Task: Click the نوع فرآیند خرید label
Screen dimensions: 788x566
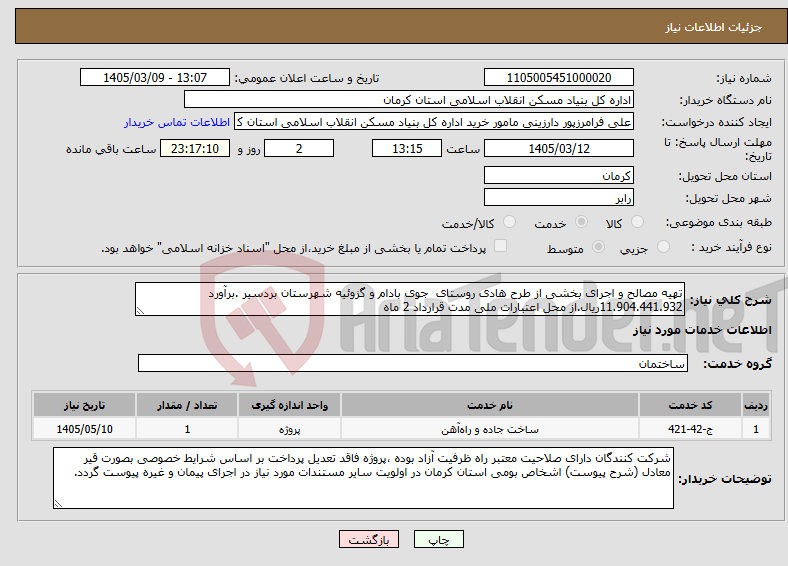Action: tap(731, 247)
